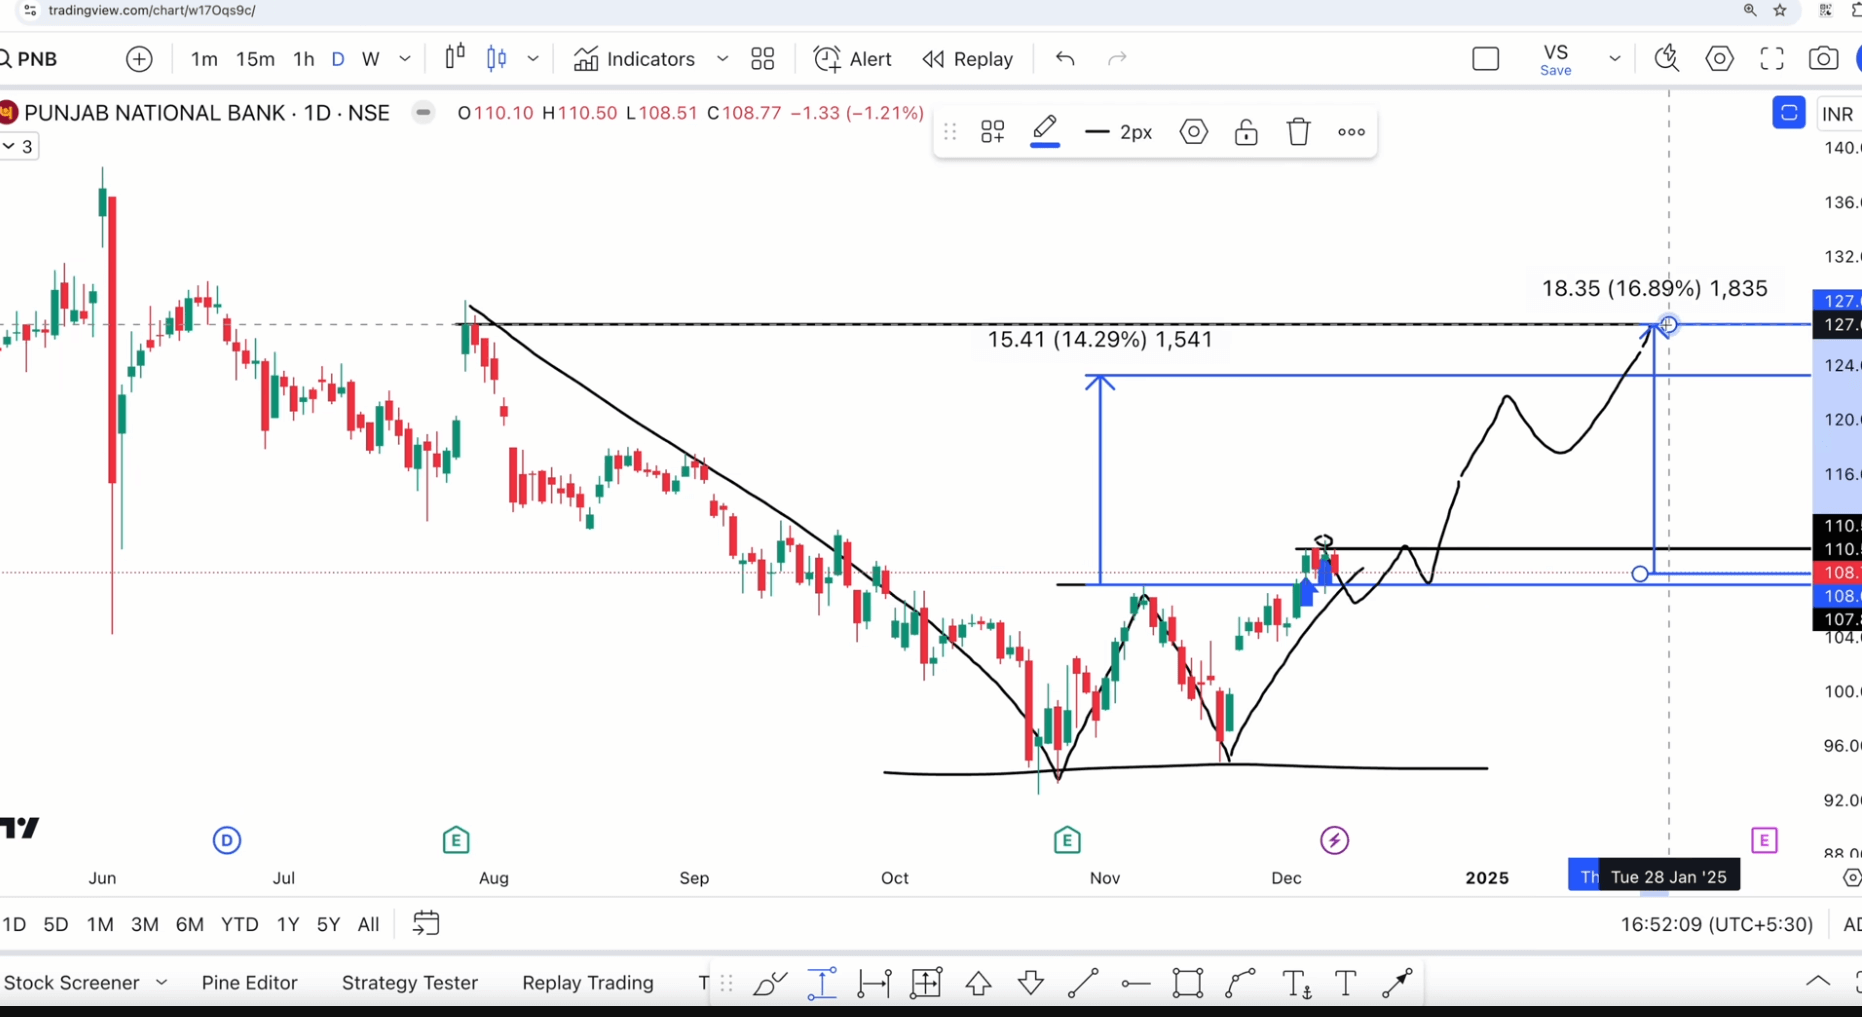Expand the layout manage dropdown arrow
The image size is (1862, 1017).
tap(1614, 59)
